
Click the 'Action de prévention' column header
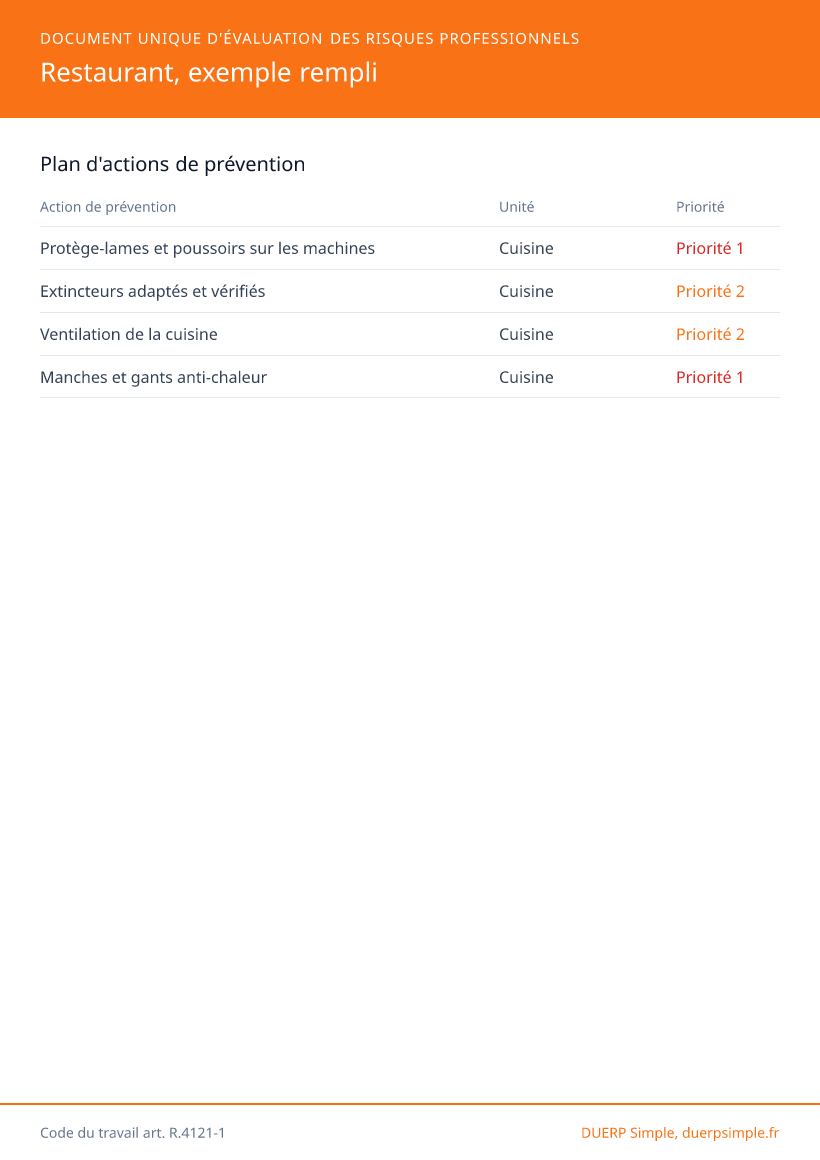(x=108, y=207)
